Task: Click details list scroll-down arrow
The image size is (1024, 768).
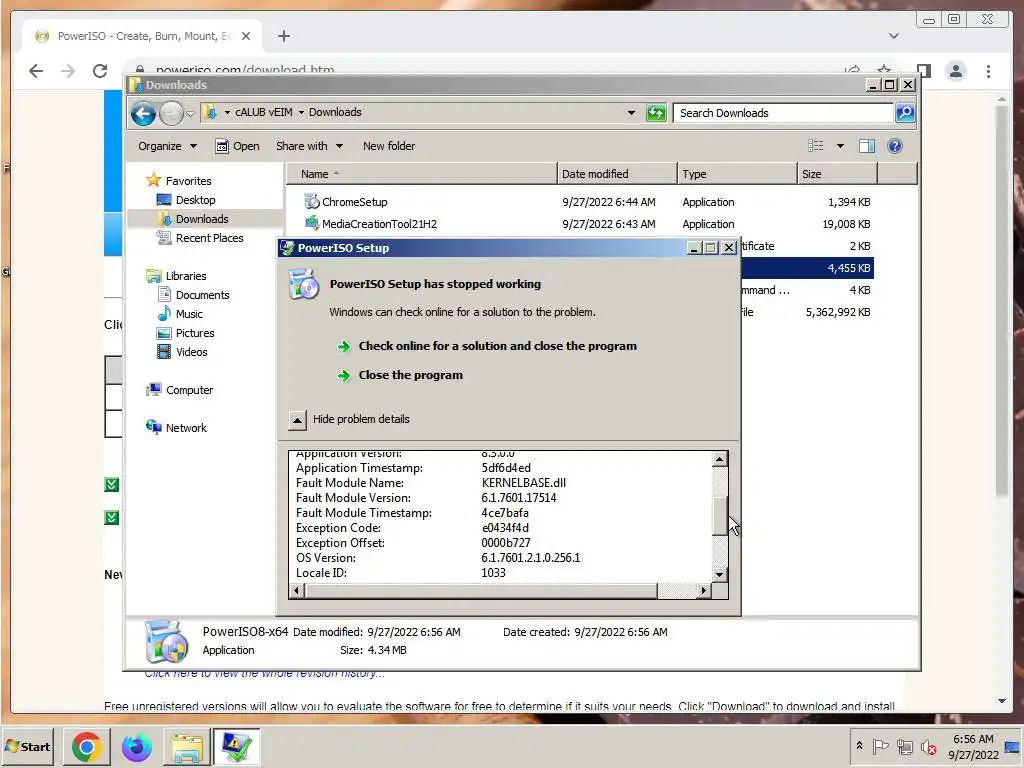Action: (x=719, y=575)
